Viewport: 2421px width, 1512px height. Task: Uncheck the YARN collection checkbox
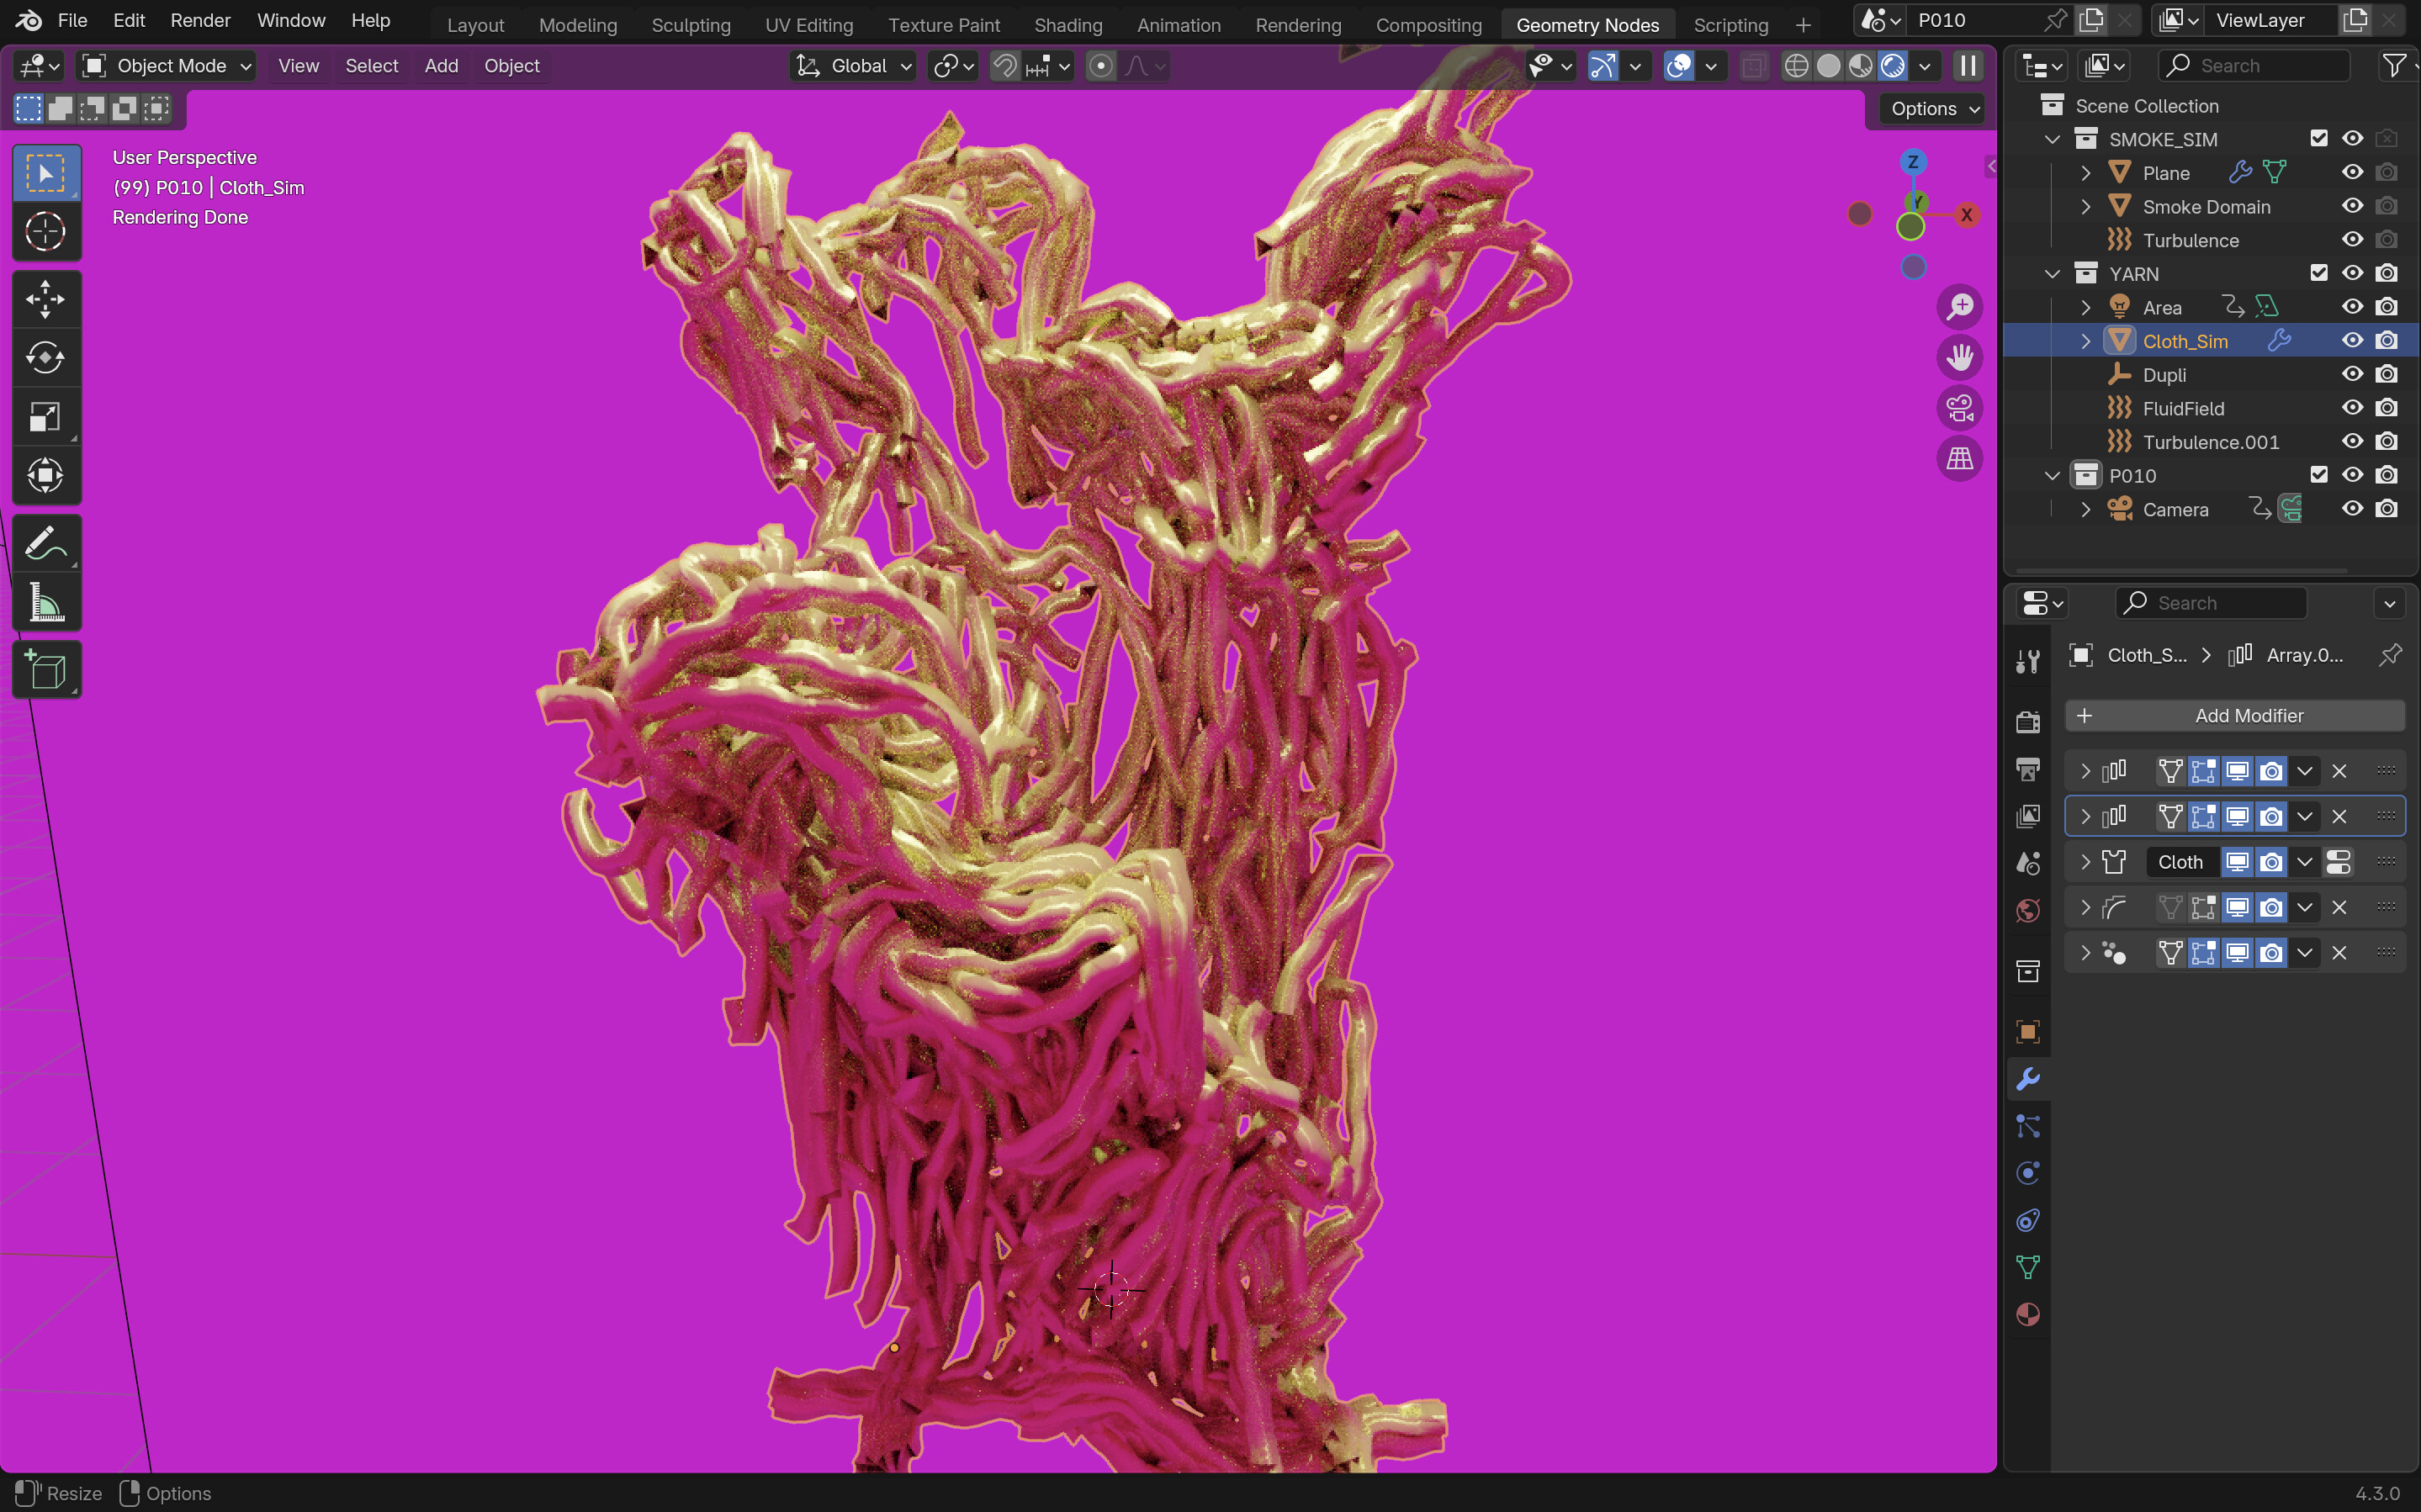[x=2318, y=273]
